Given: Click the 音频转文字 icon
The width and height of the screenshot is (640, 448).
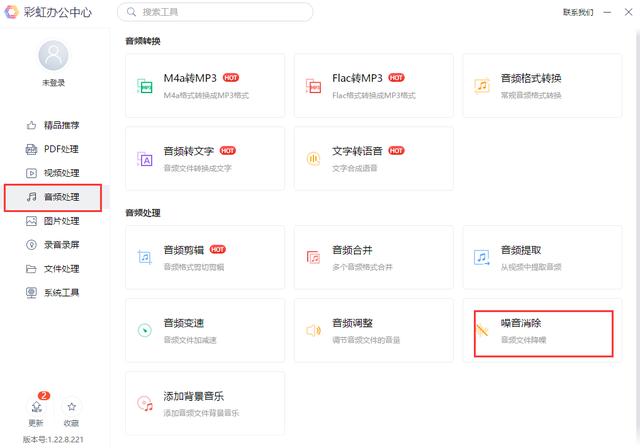Looking at the screenshot, I should 144,159.
